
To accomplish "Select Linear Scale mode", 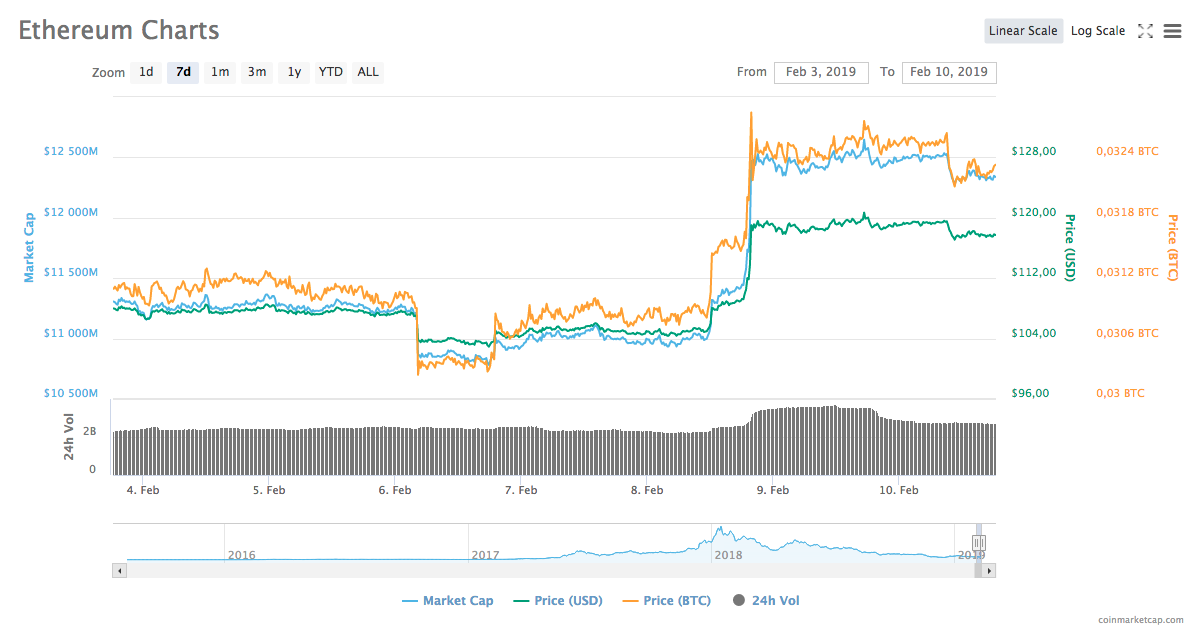I will pyautogui.click(x=1023, y=31).
